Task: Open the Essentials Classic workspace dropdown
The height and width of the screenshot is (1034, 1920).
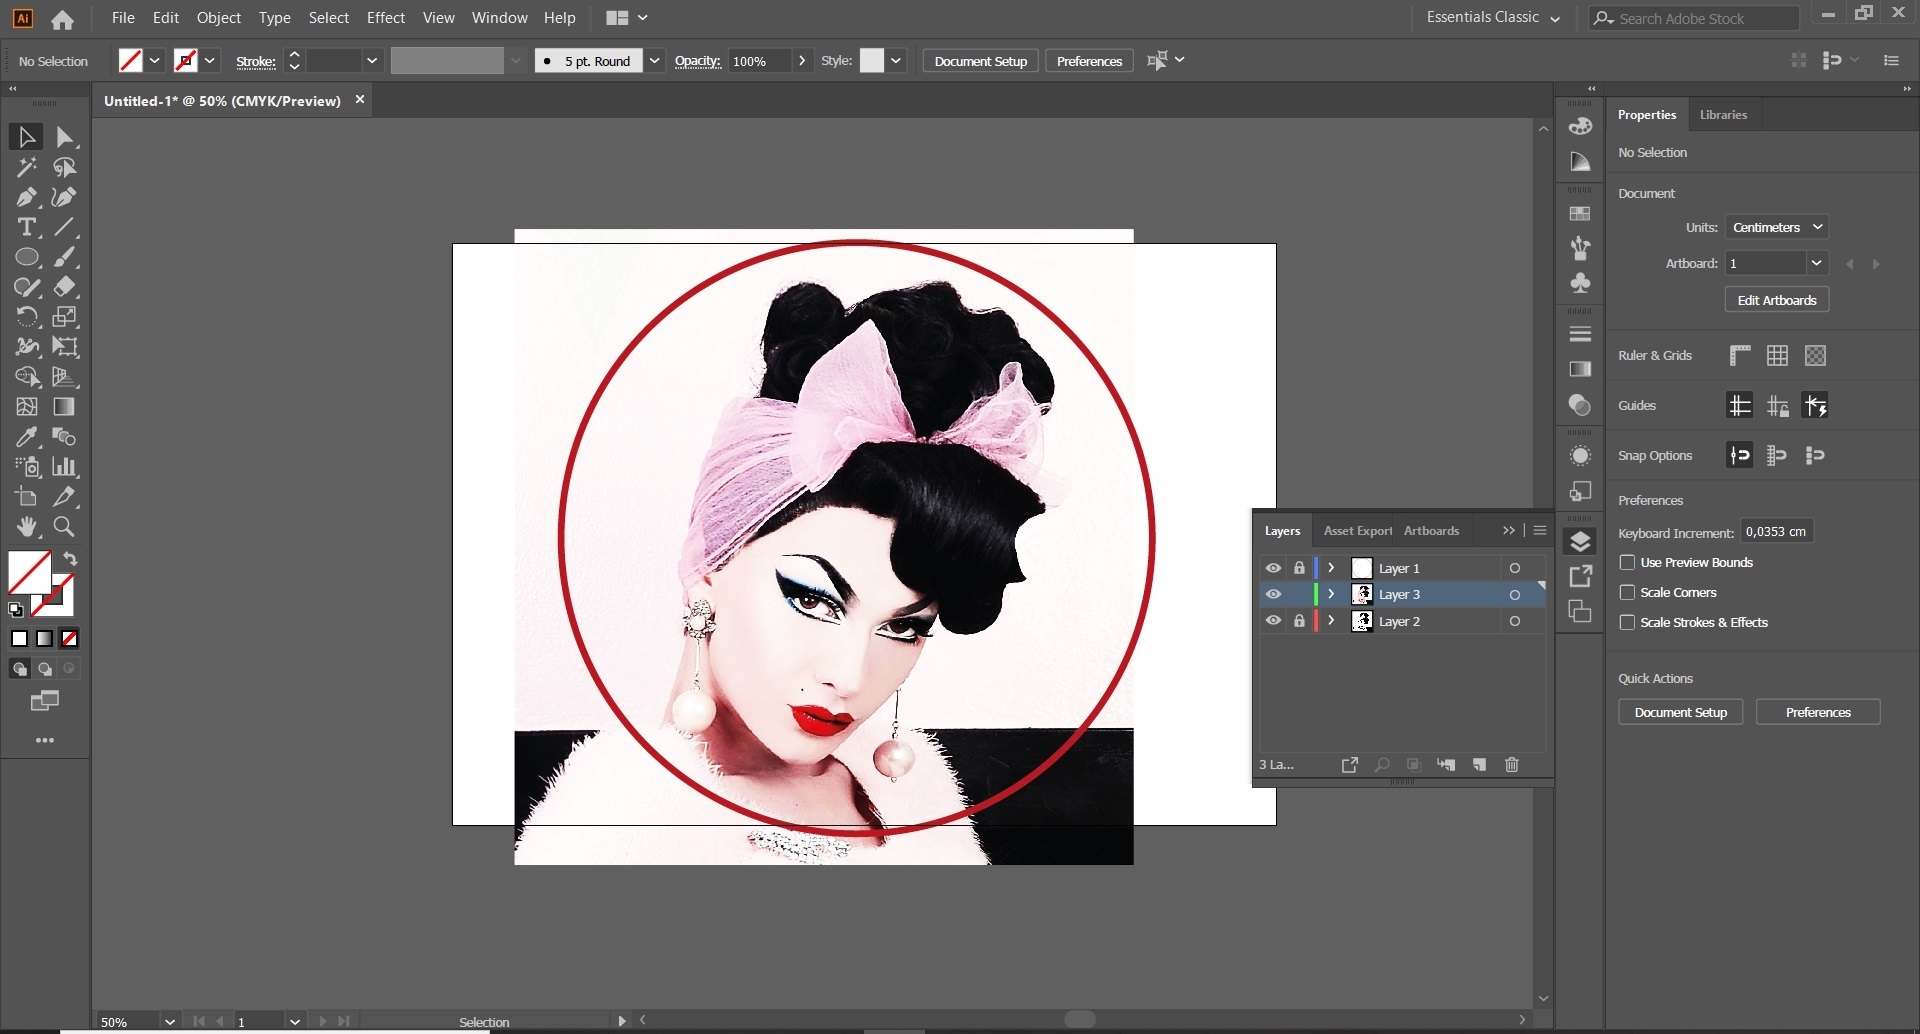Action: coord(1492,17)
